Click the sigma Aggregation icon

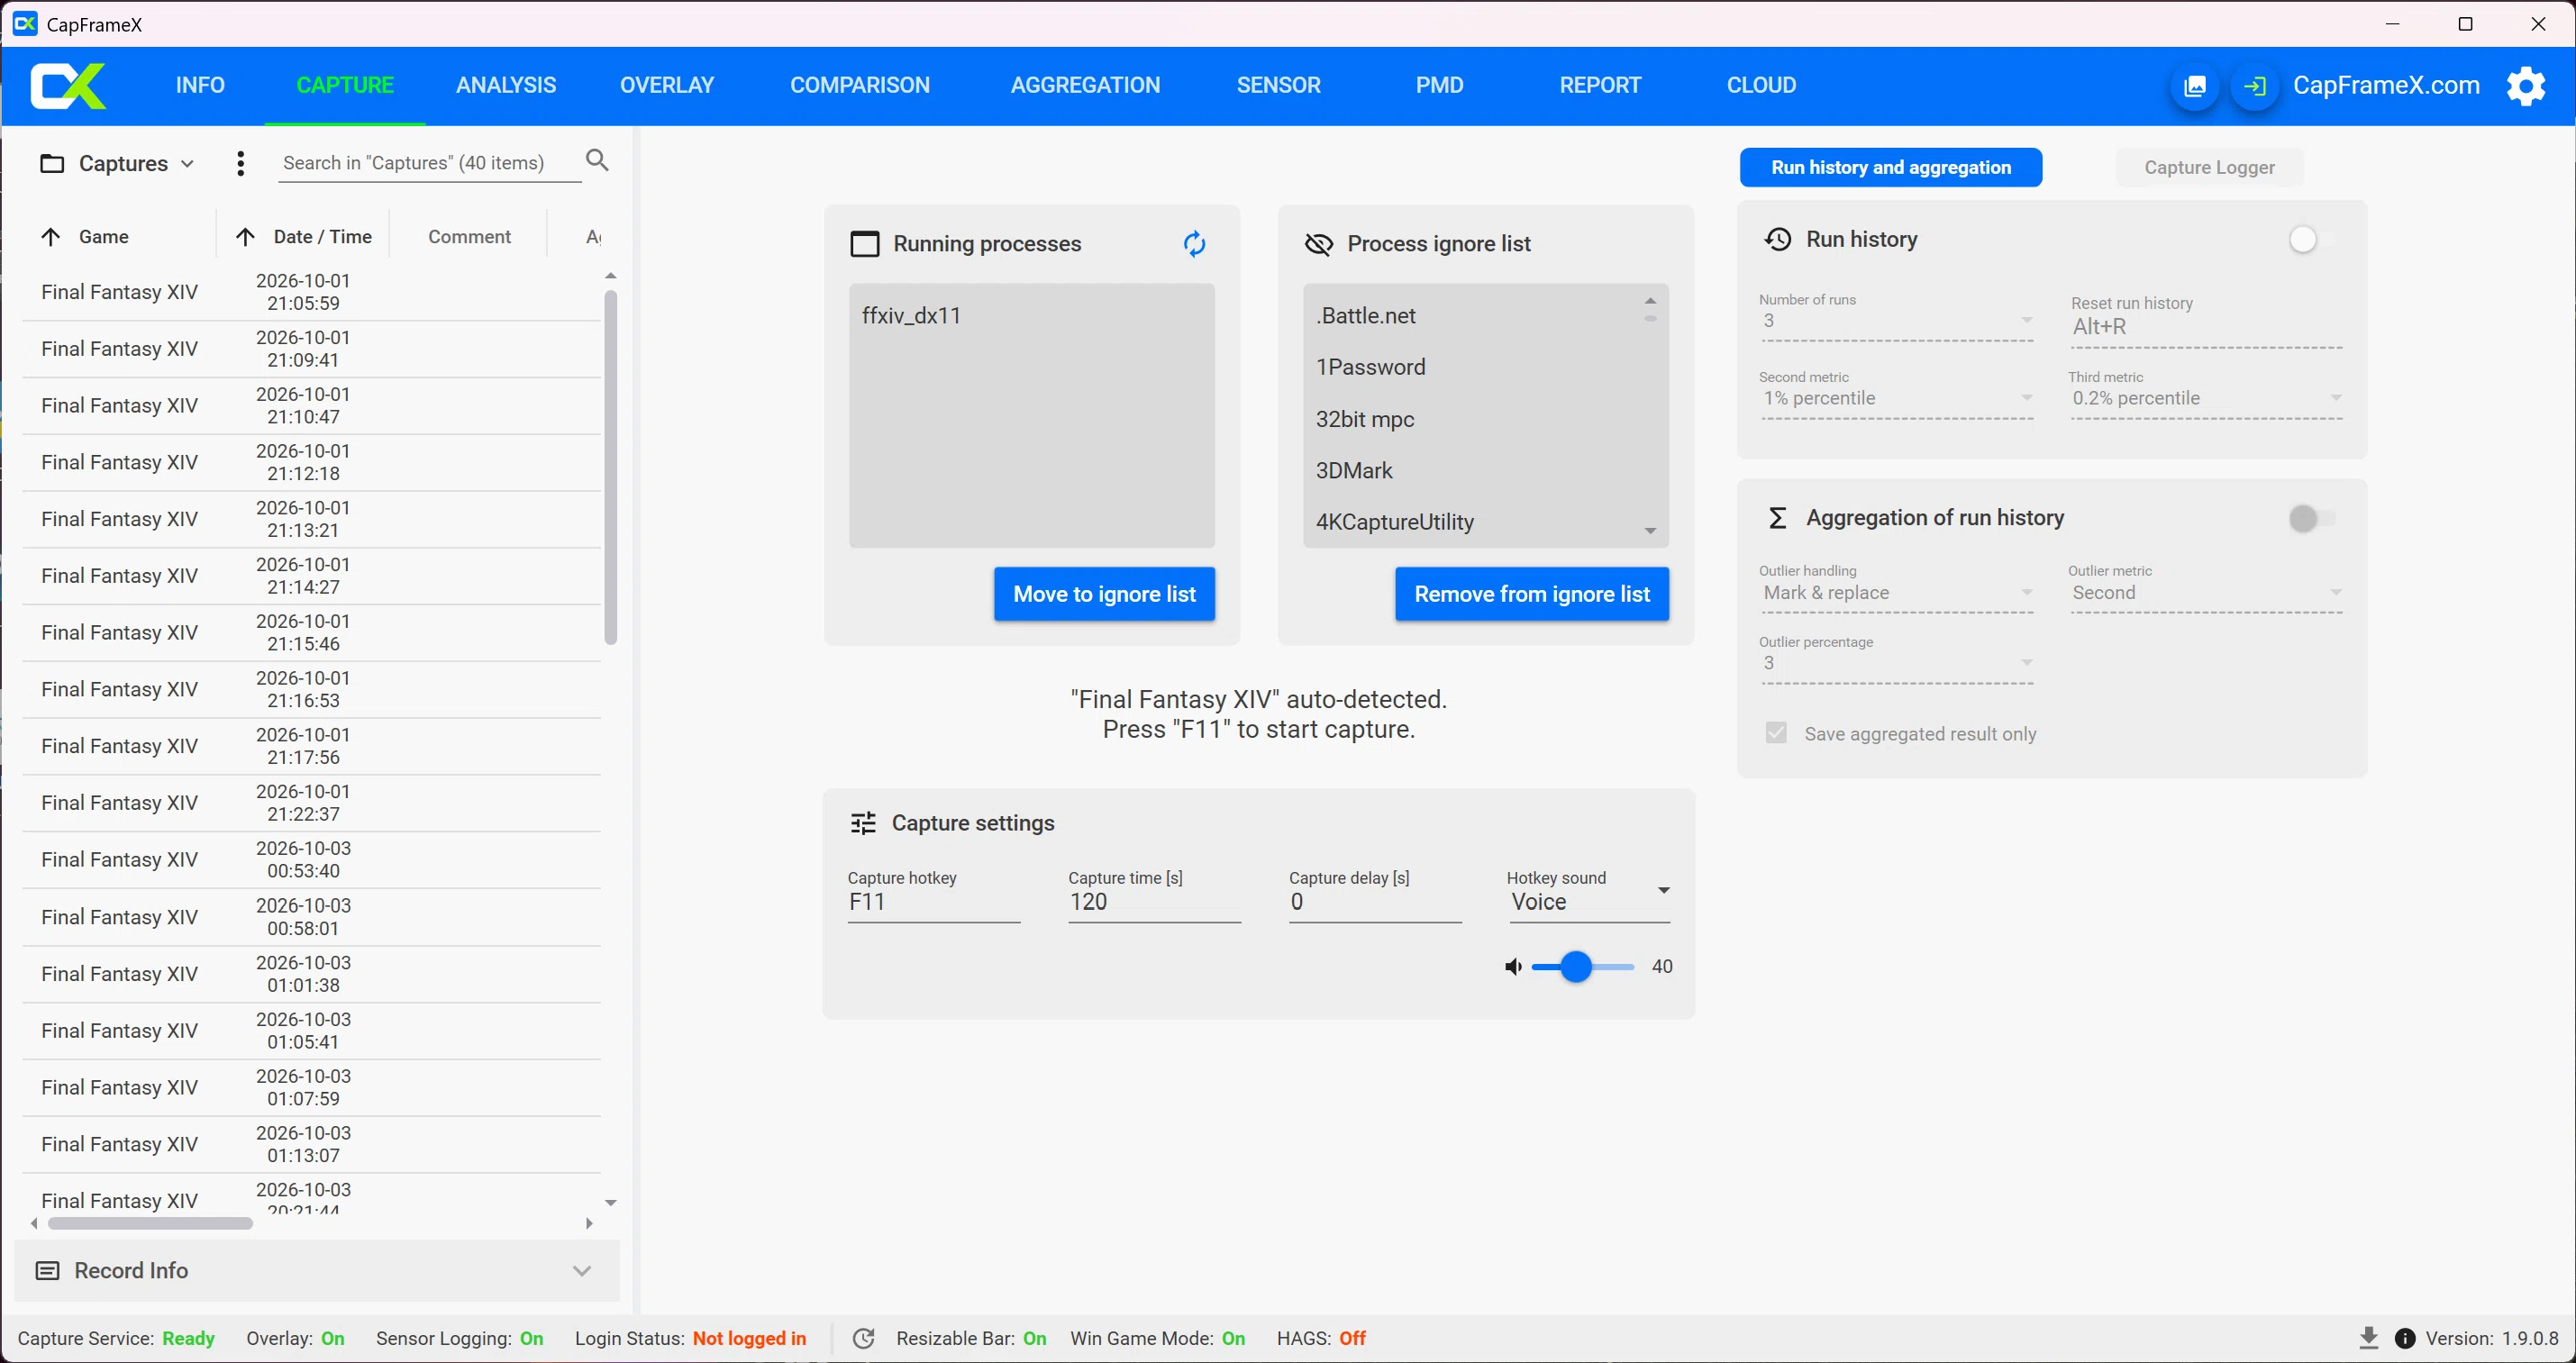[1777, 518]
